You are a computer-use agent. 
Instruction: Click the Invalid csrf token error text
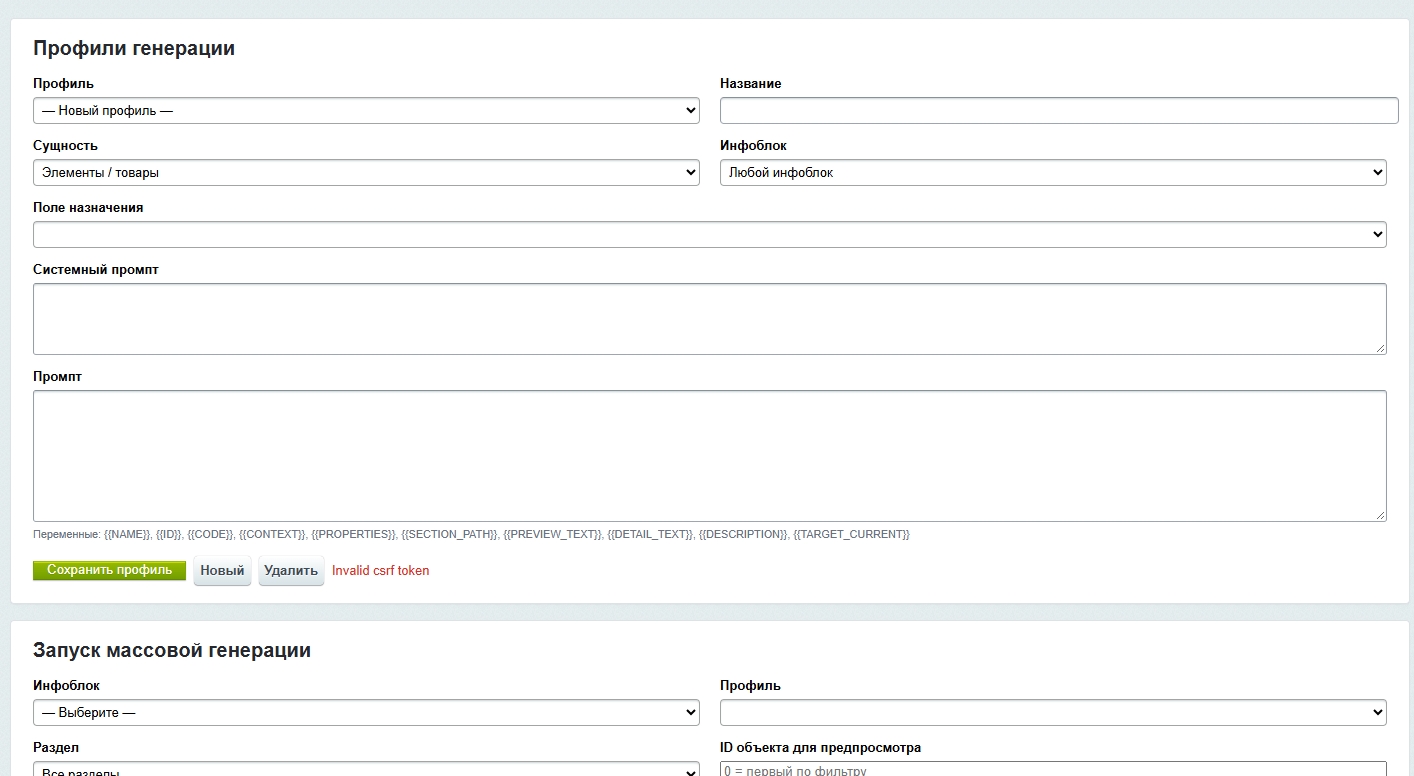[381, 571]
